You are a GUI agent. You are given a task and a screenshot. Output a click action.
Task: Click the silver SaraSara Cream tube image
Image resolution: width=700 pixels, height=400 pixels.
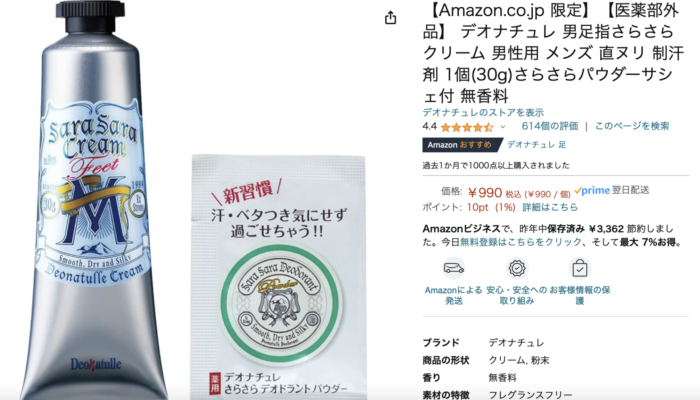[x=95, y=200]
